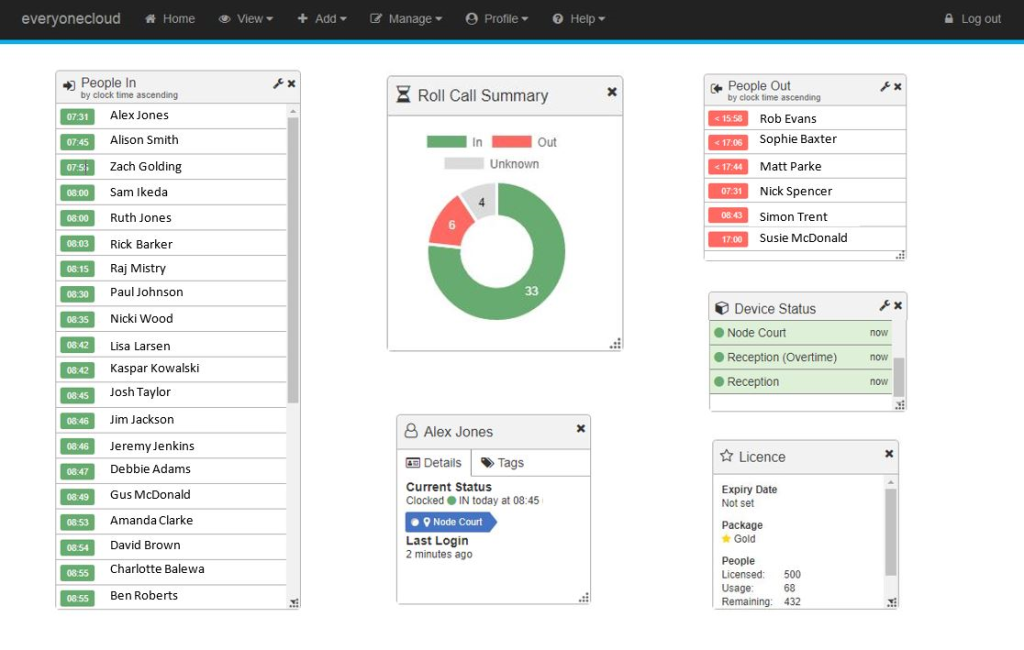Close the Alex Jones widget
Image resolution: width=1024 pixels, height=650 pixels.
click(x=581, y=428)
